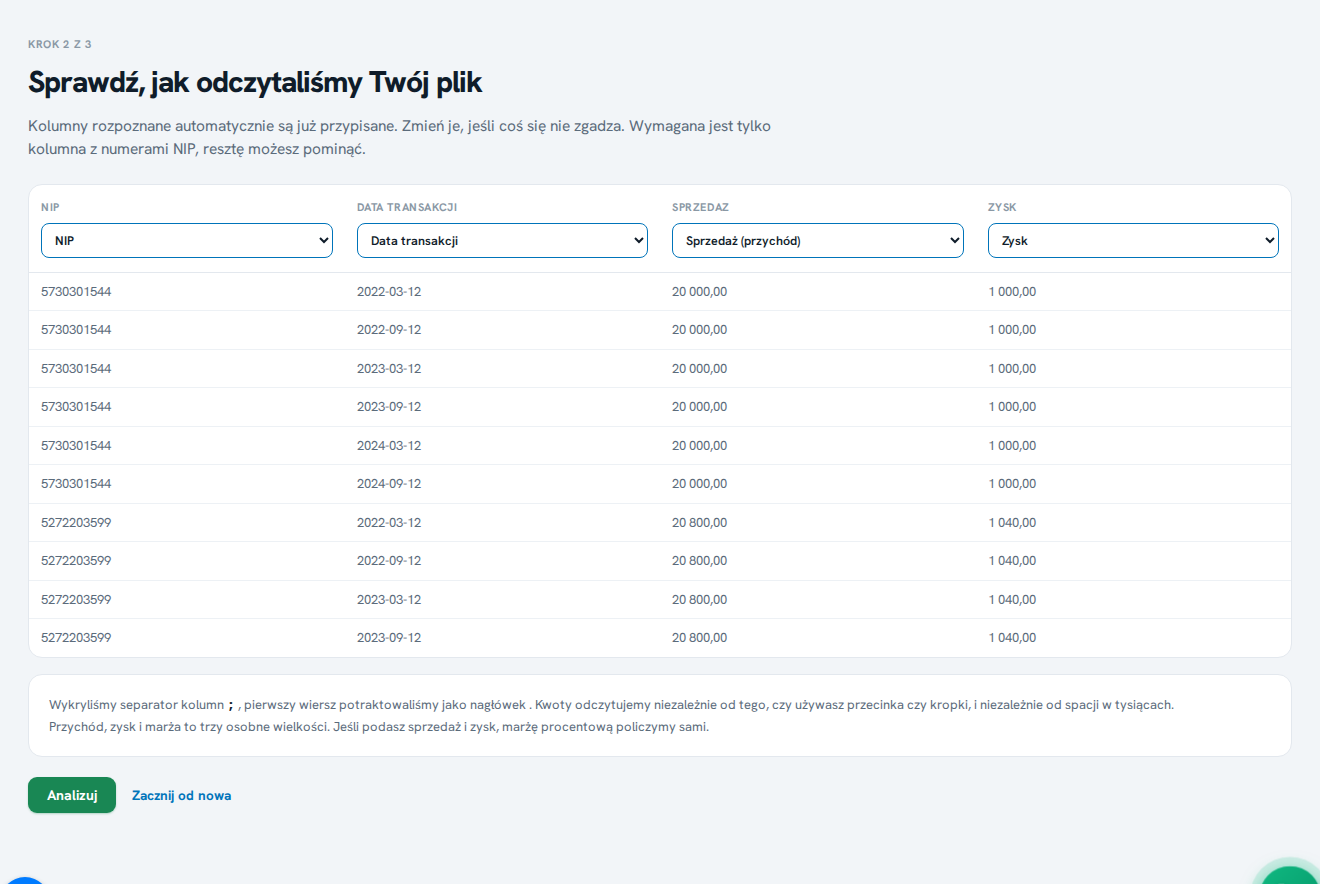This screenshot has height=884, width=1320.
Task: Click sales 20 800,00 in the 2023-03-12 row
Action: [x=700, y=600]
